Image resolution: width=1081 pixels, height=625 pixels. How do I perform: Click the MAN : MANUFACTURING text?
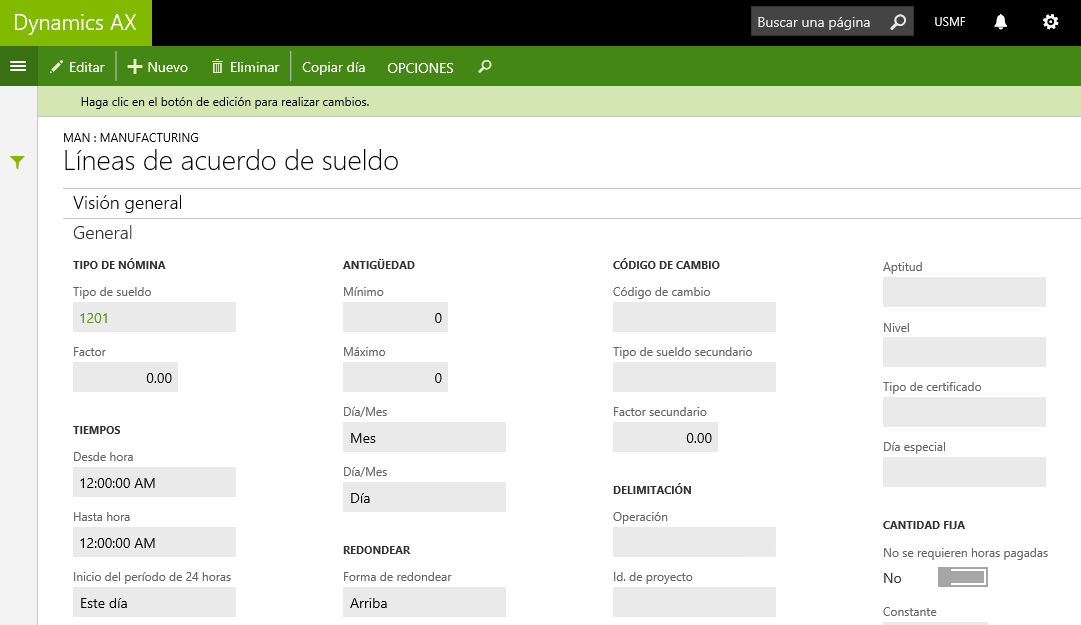coord(131,138)
